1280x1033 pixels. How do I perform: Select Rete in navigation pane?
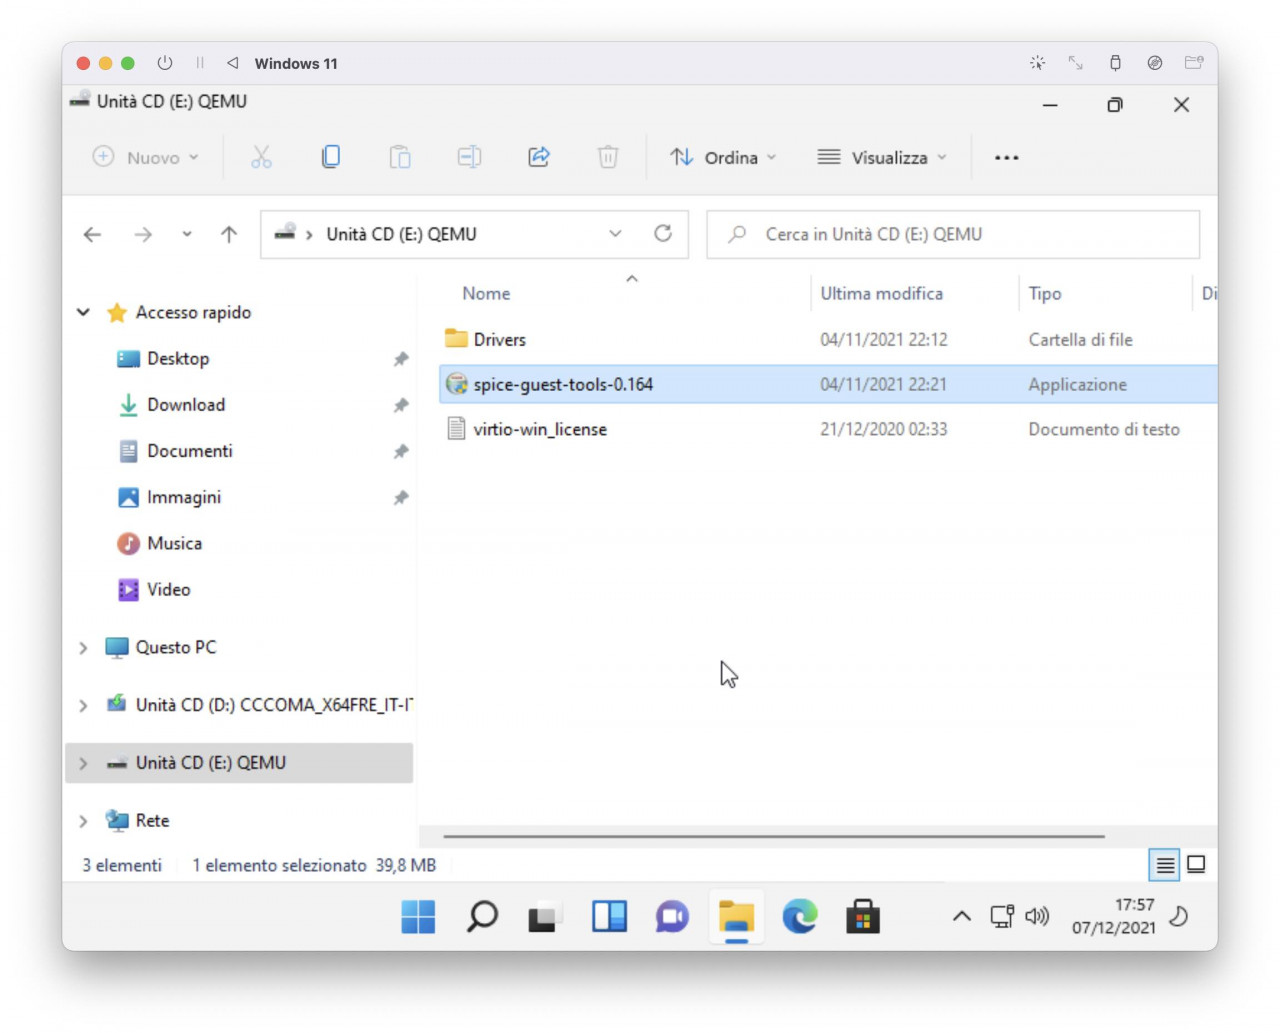(x=152, y=821)
